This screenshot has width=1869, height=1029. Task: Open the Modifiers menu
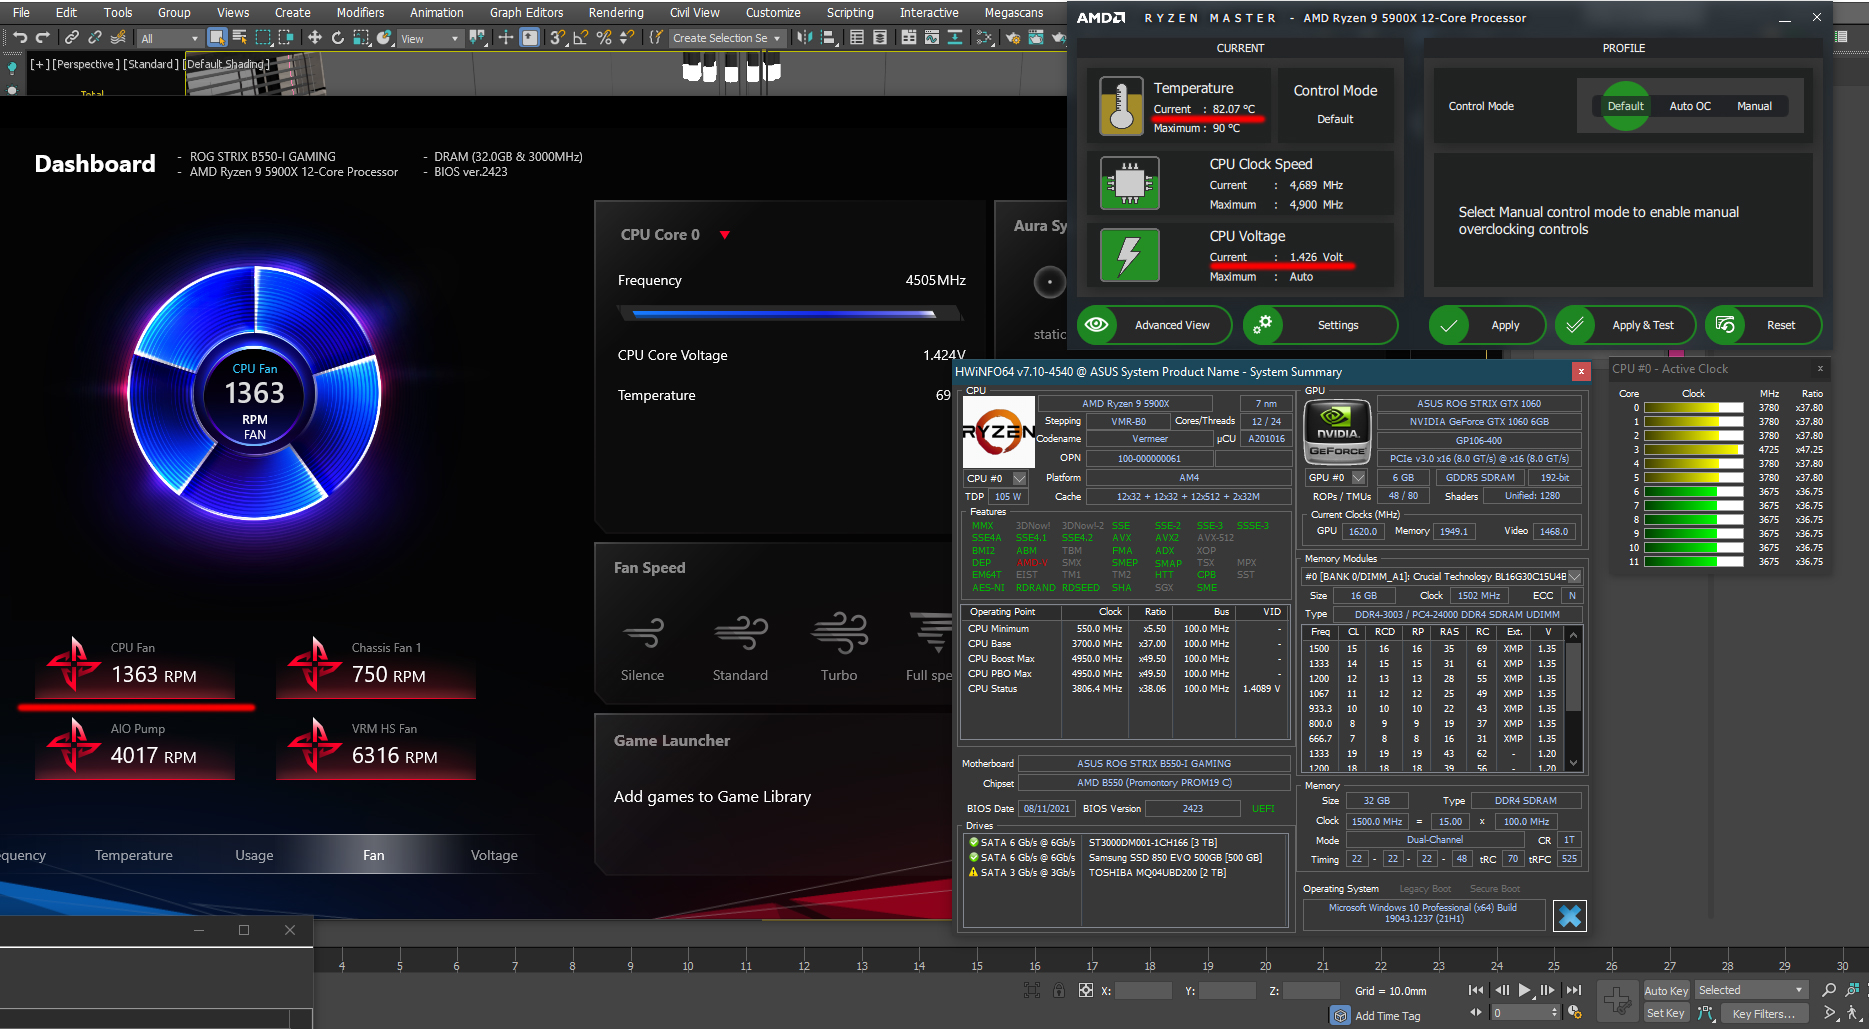[360, 12]
